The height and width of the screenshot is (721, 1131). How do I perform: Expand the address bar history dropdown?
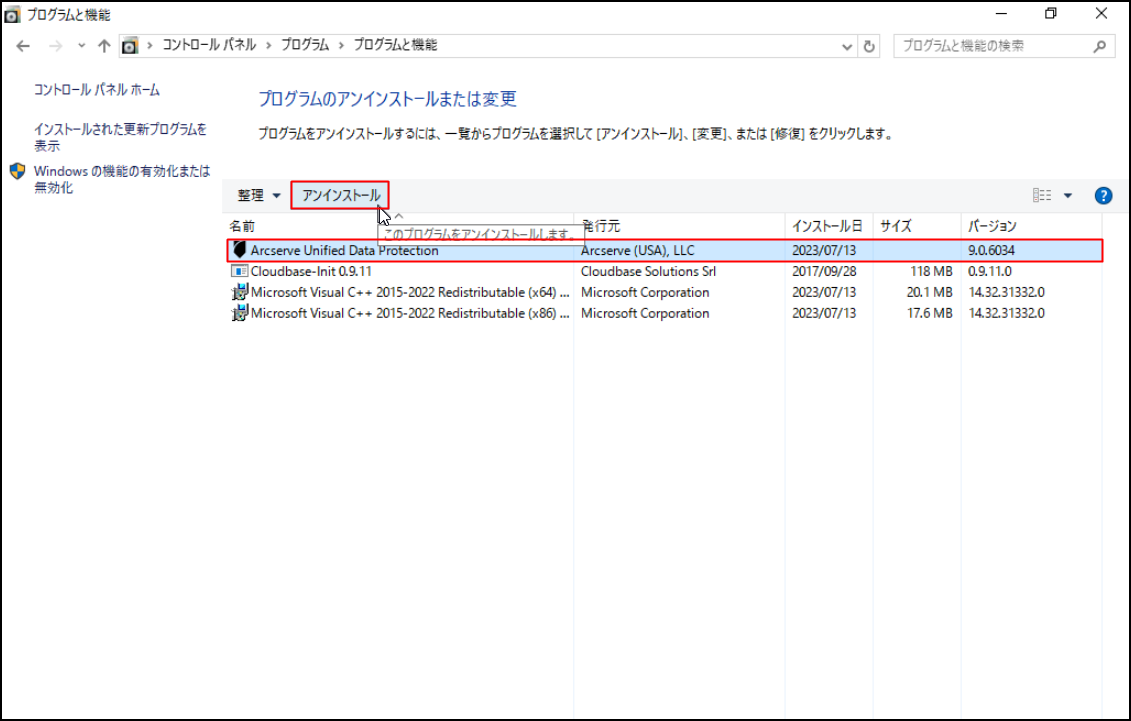click(847, 47)
